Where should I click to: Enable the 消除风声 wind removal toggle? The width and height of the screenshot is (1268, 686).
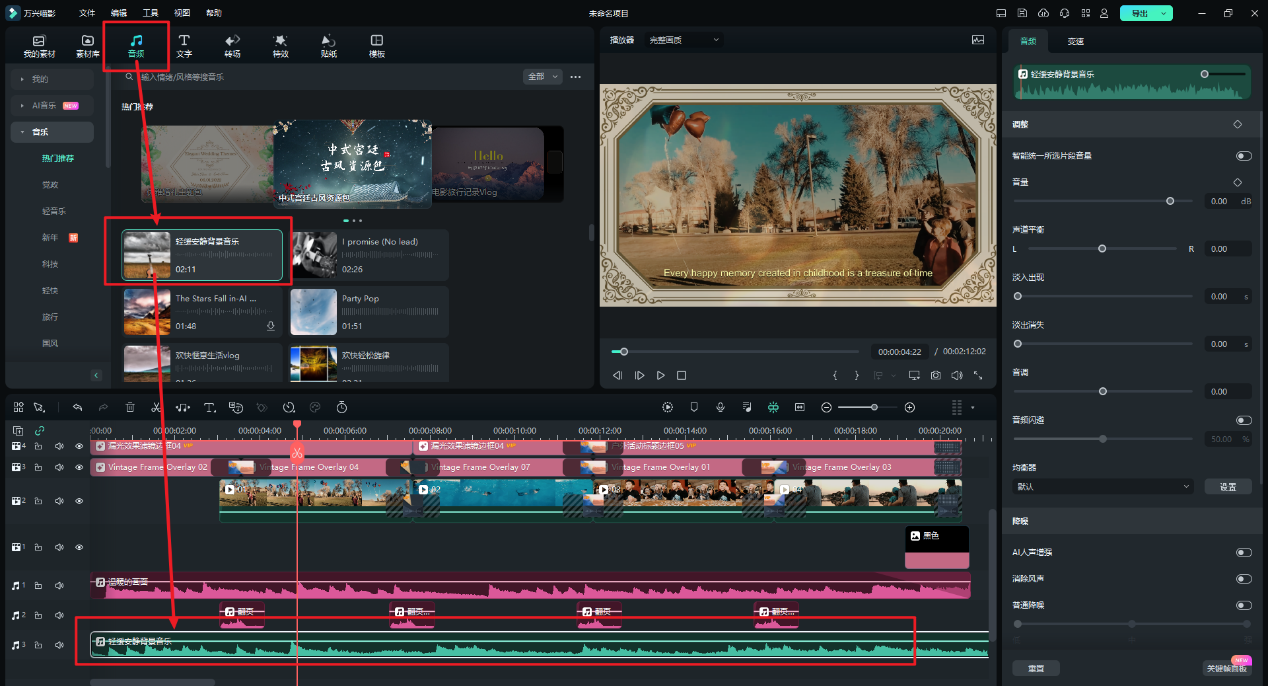pos(1243,579)
